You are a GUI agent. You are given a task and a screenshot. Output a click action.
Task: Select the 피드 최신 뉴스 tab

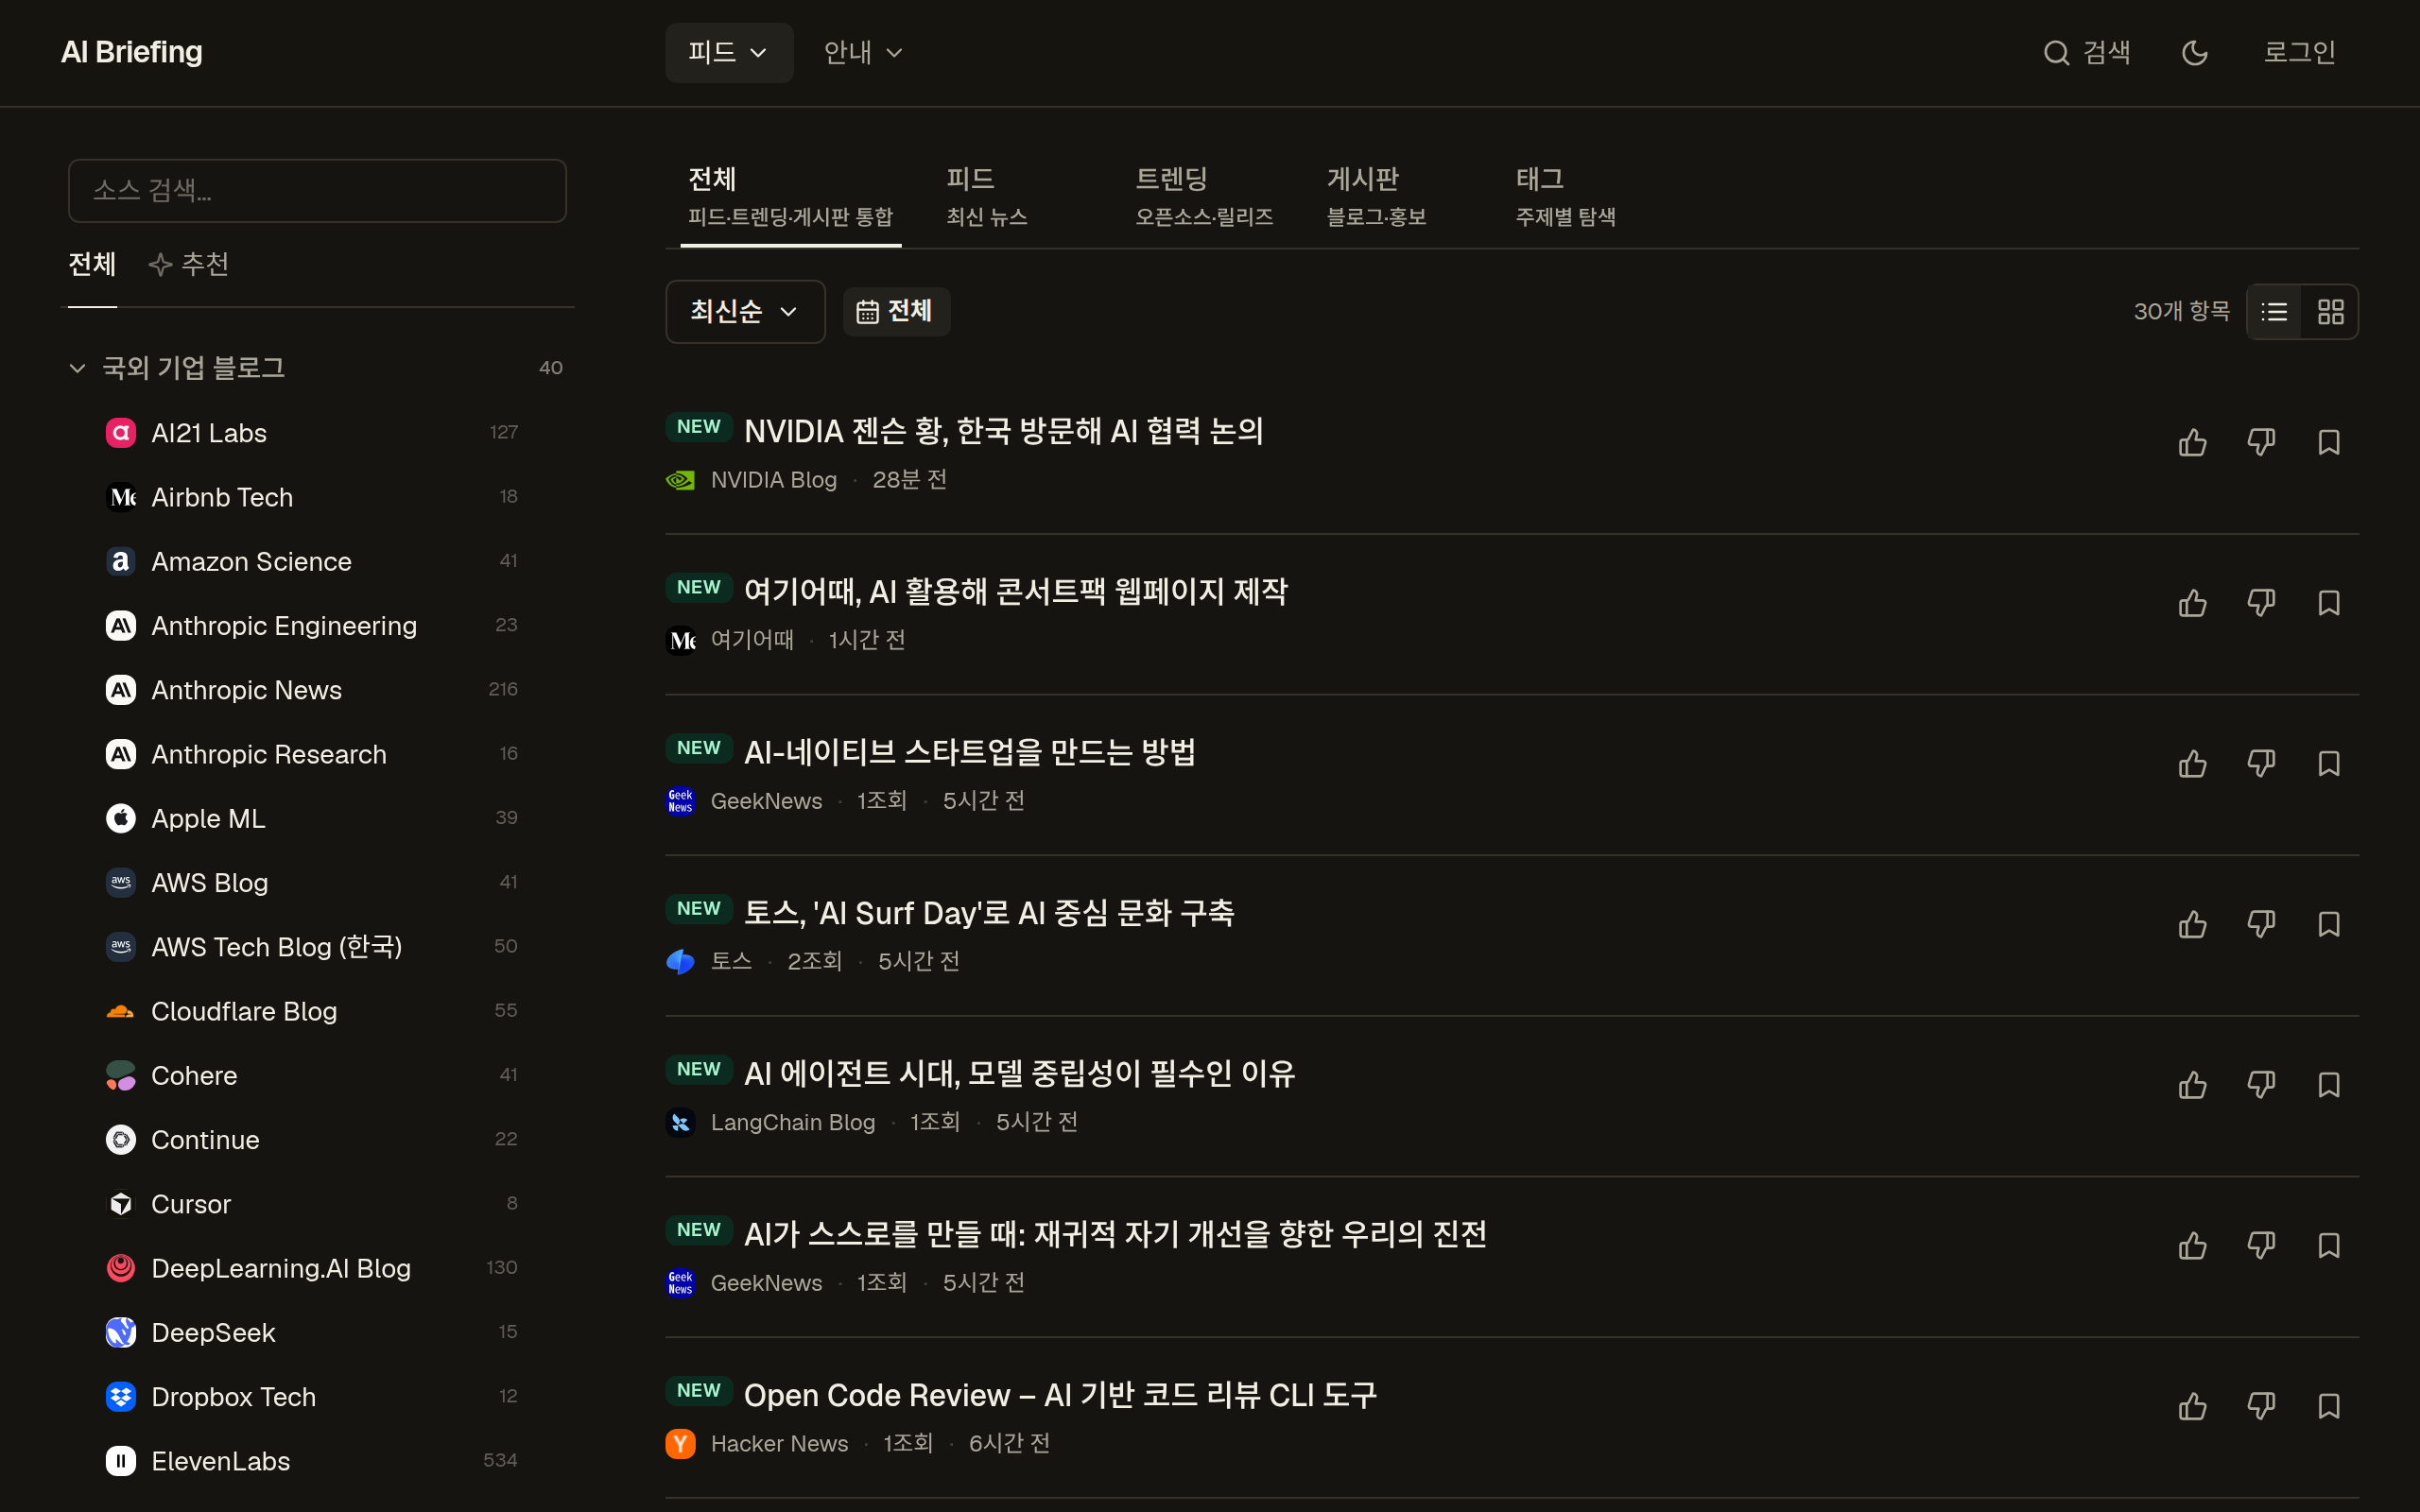[987, 197]
